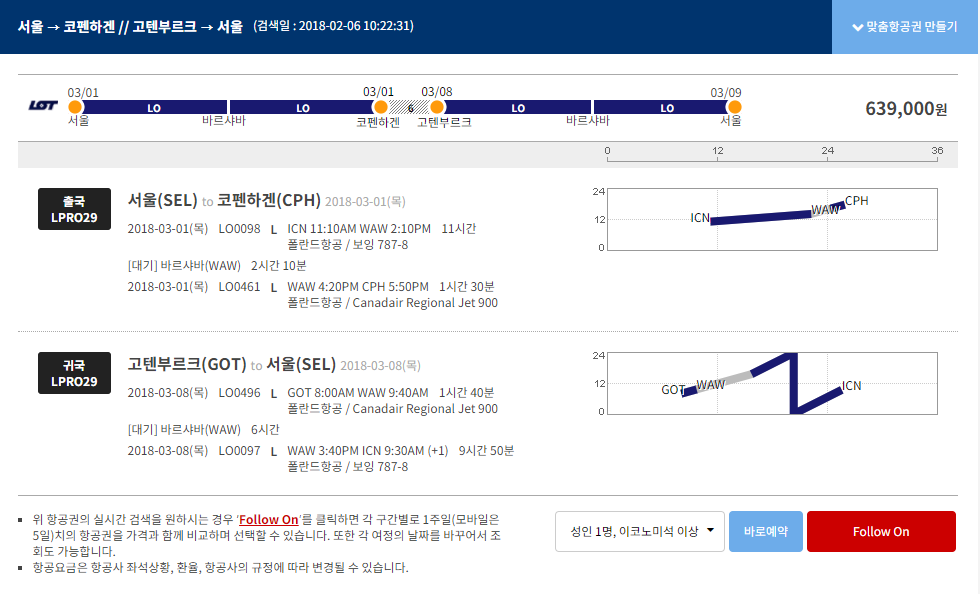
Task: Click the LOT airline logo
Action: point(42,104)
